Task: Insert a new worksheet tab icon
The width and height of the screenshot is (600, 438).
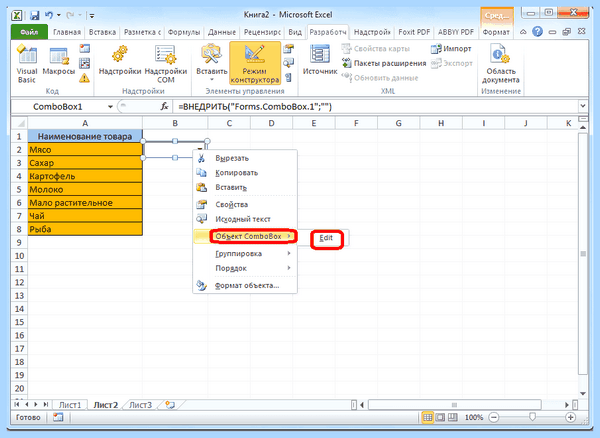Action: click(x=170, y=405)
